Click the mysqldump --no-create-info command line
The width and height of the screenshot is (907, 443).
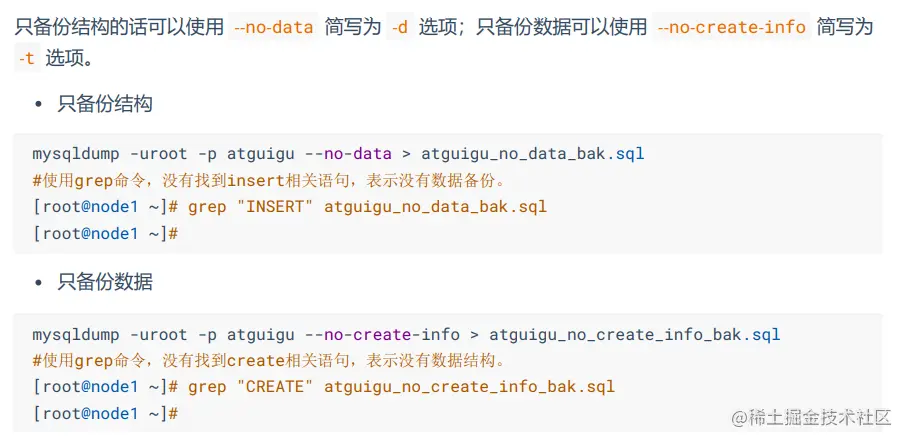pos(405,334)
